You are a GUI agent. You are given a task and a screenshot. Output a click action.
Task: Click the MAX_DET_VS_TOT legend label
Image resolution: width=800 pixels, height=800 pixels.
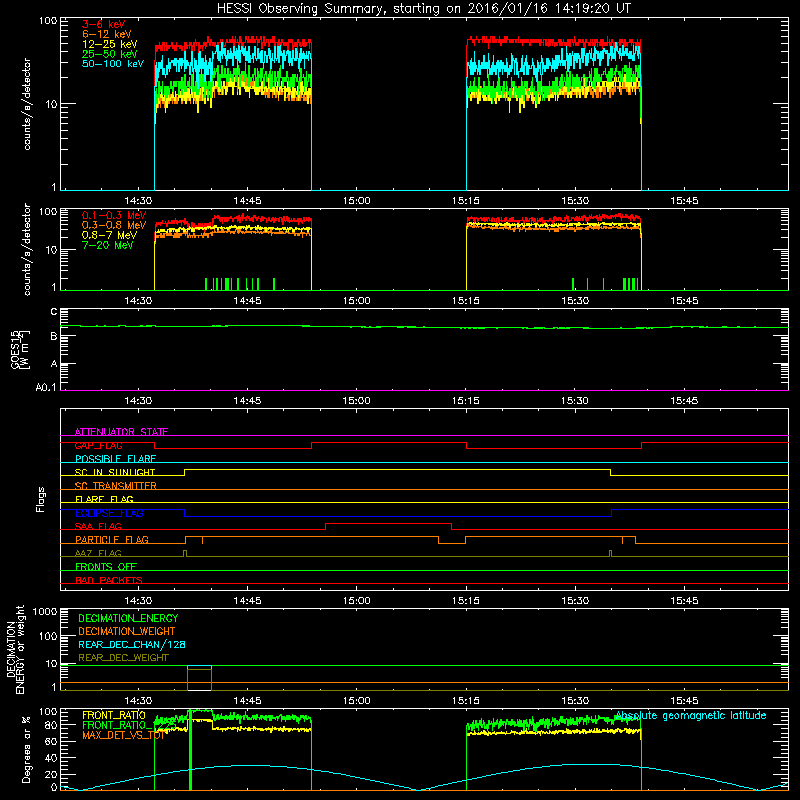123,735
